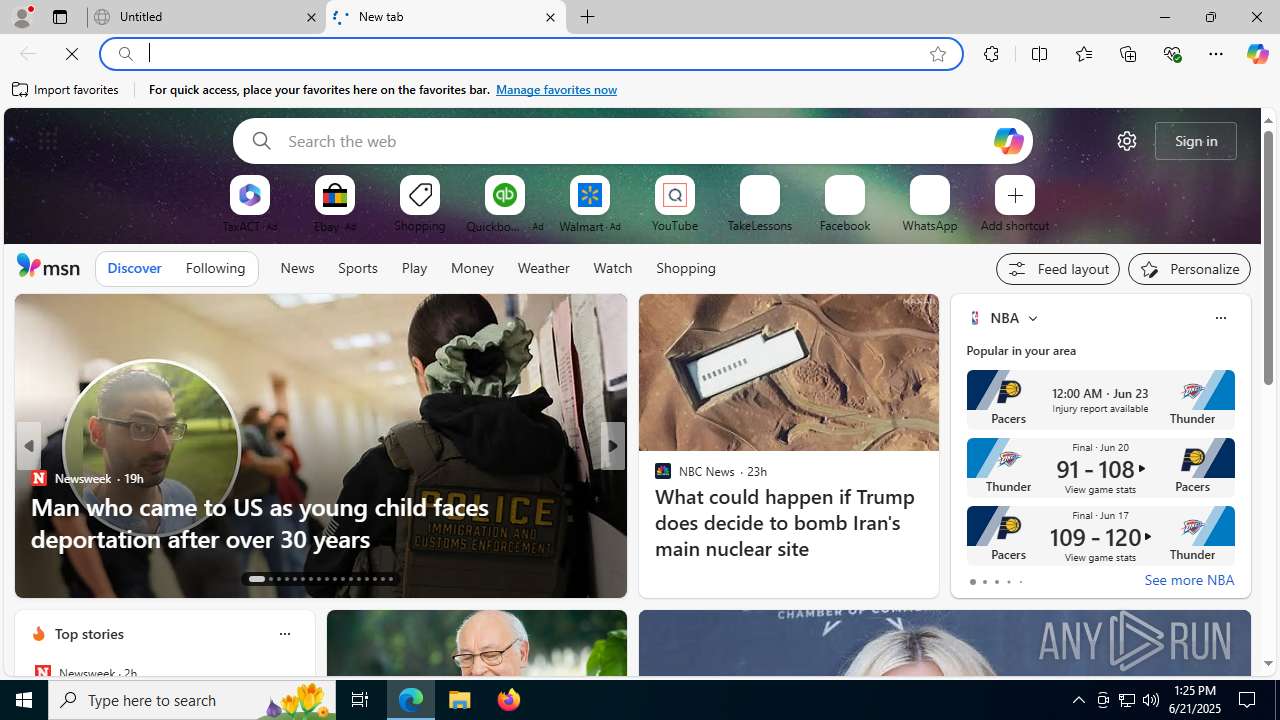Open the Extensions icon in the toolbar
Image resolution: width=1280 pixels, height=720 pixels.
(x=991, y=54)
